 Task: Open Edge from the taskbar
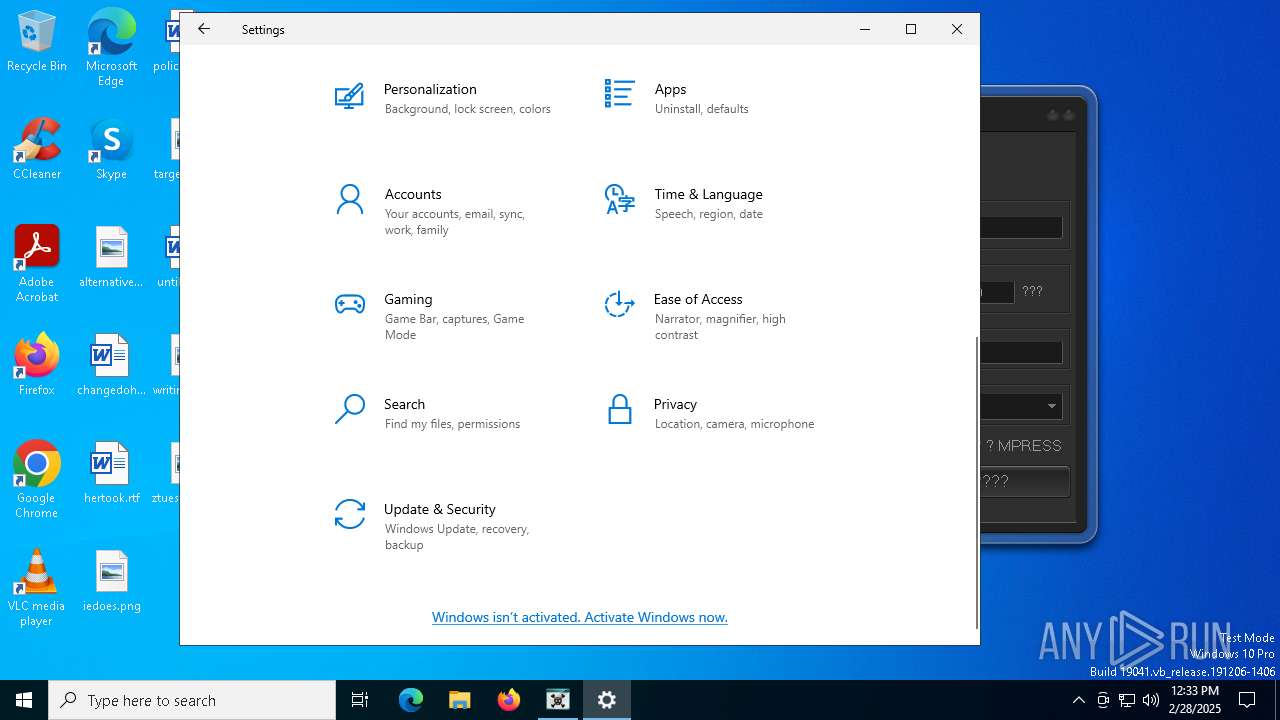[x=411, y=700]
